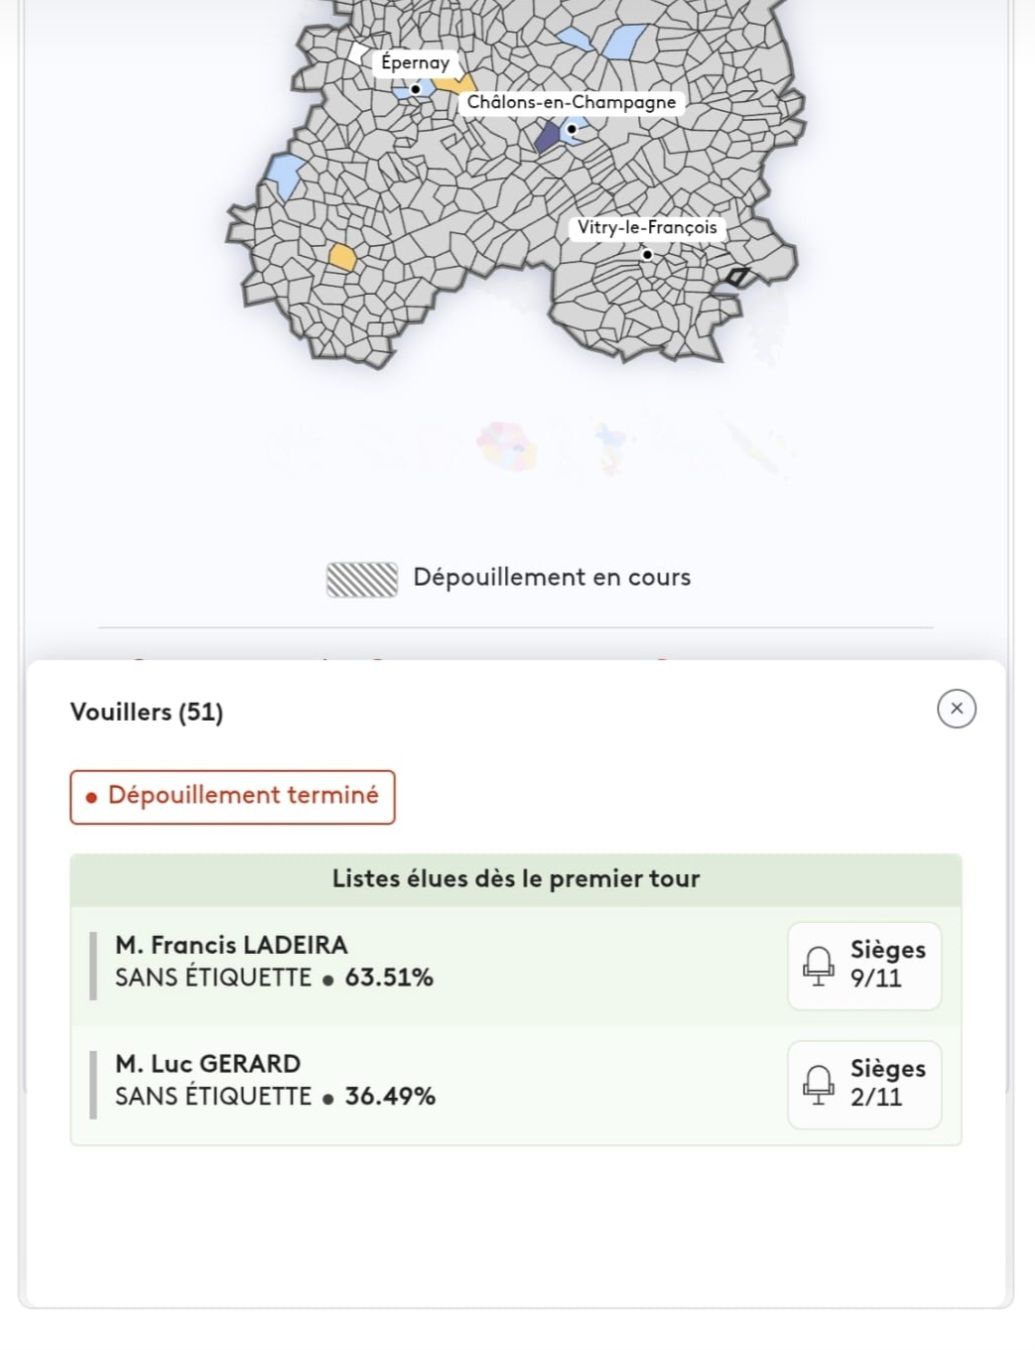Click the Épernay map label
The image size is (1035, 1350).
415,62
